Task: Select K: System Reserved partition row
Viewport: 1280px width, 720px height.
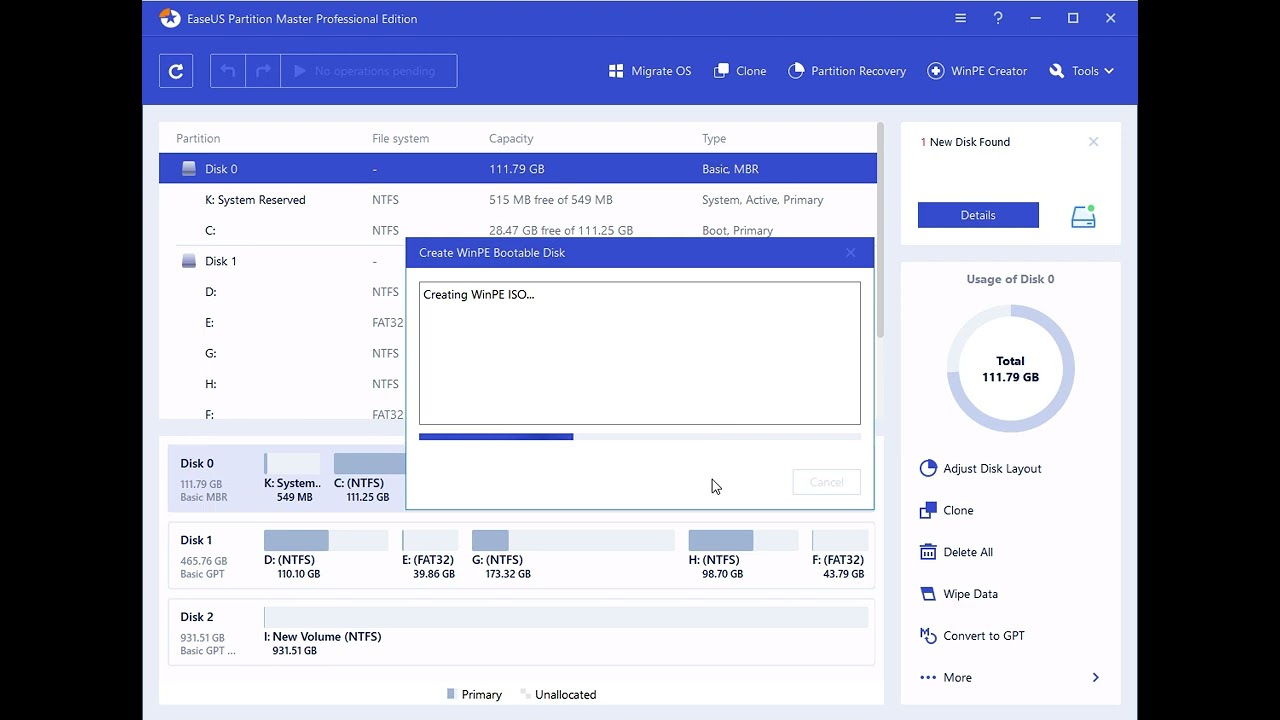Action: point(518,200)
